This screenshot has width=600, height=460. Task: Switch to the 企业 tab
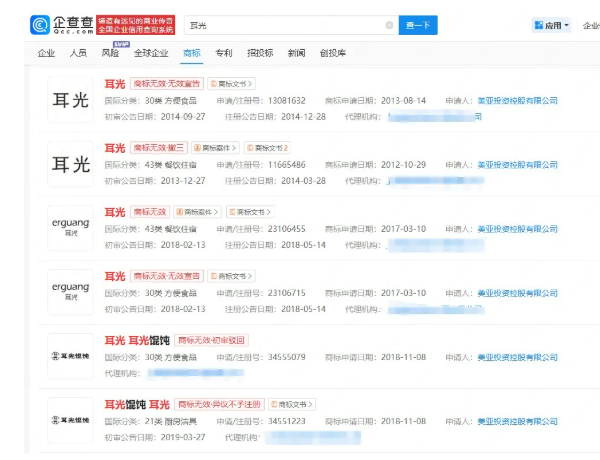click(x=46, y=52)
